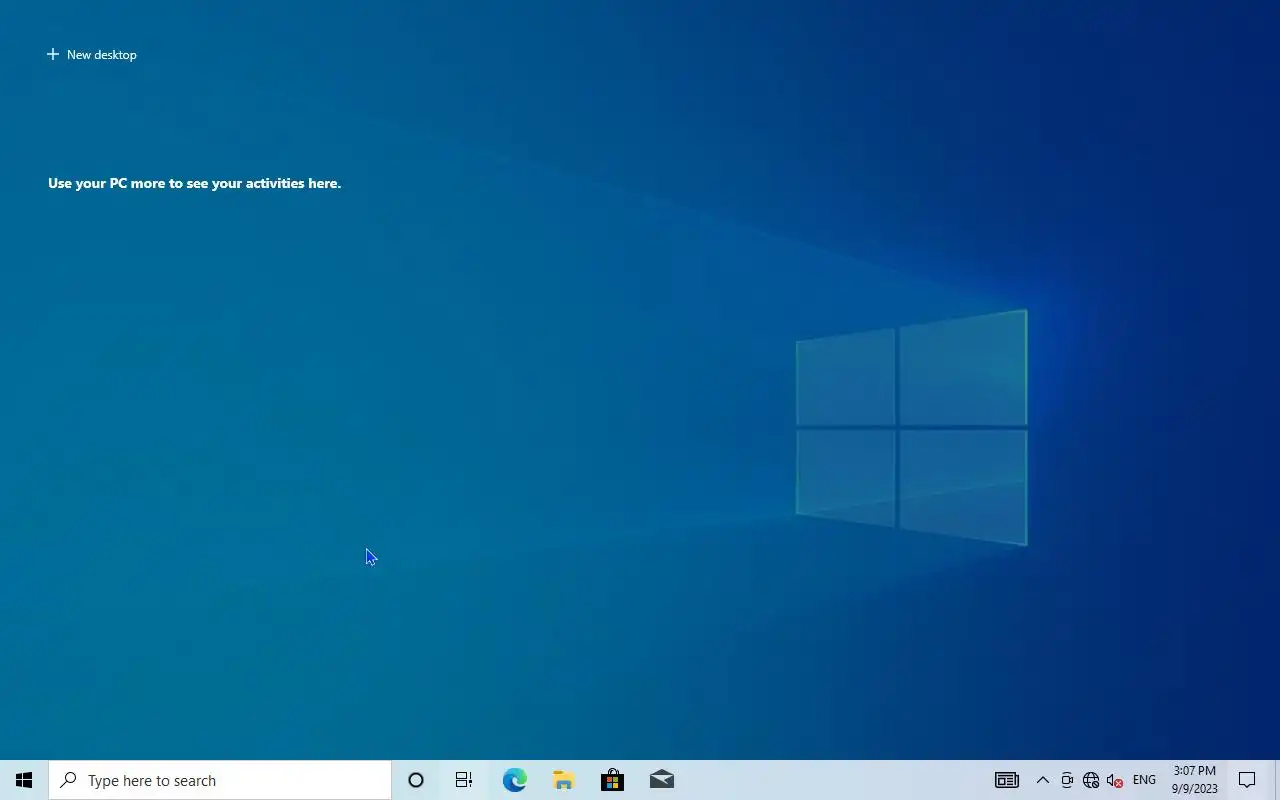Show hidden tray icons chevron

[1042, 780]
